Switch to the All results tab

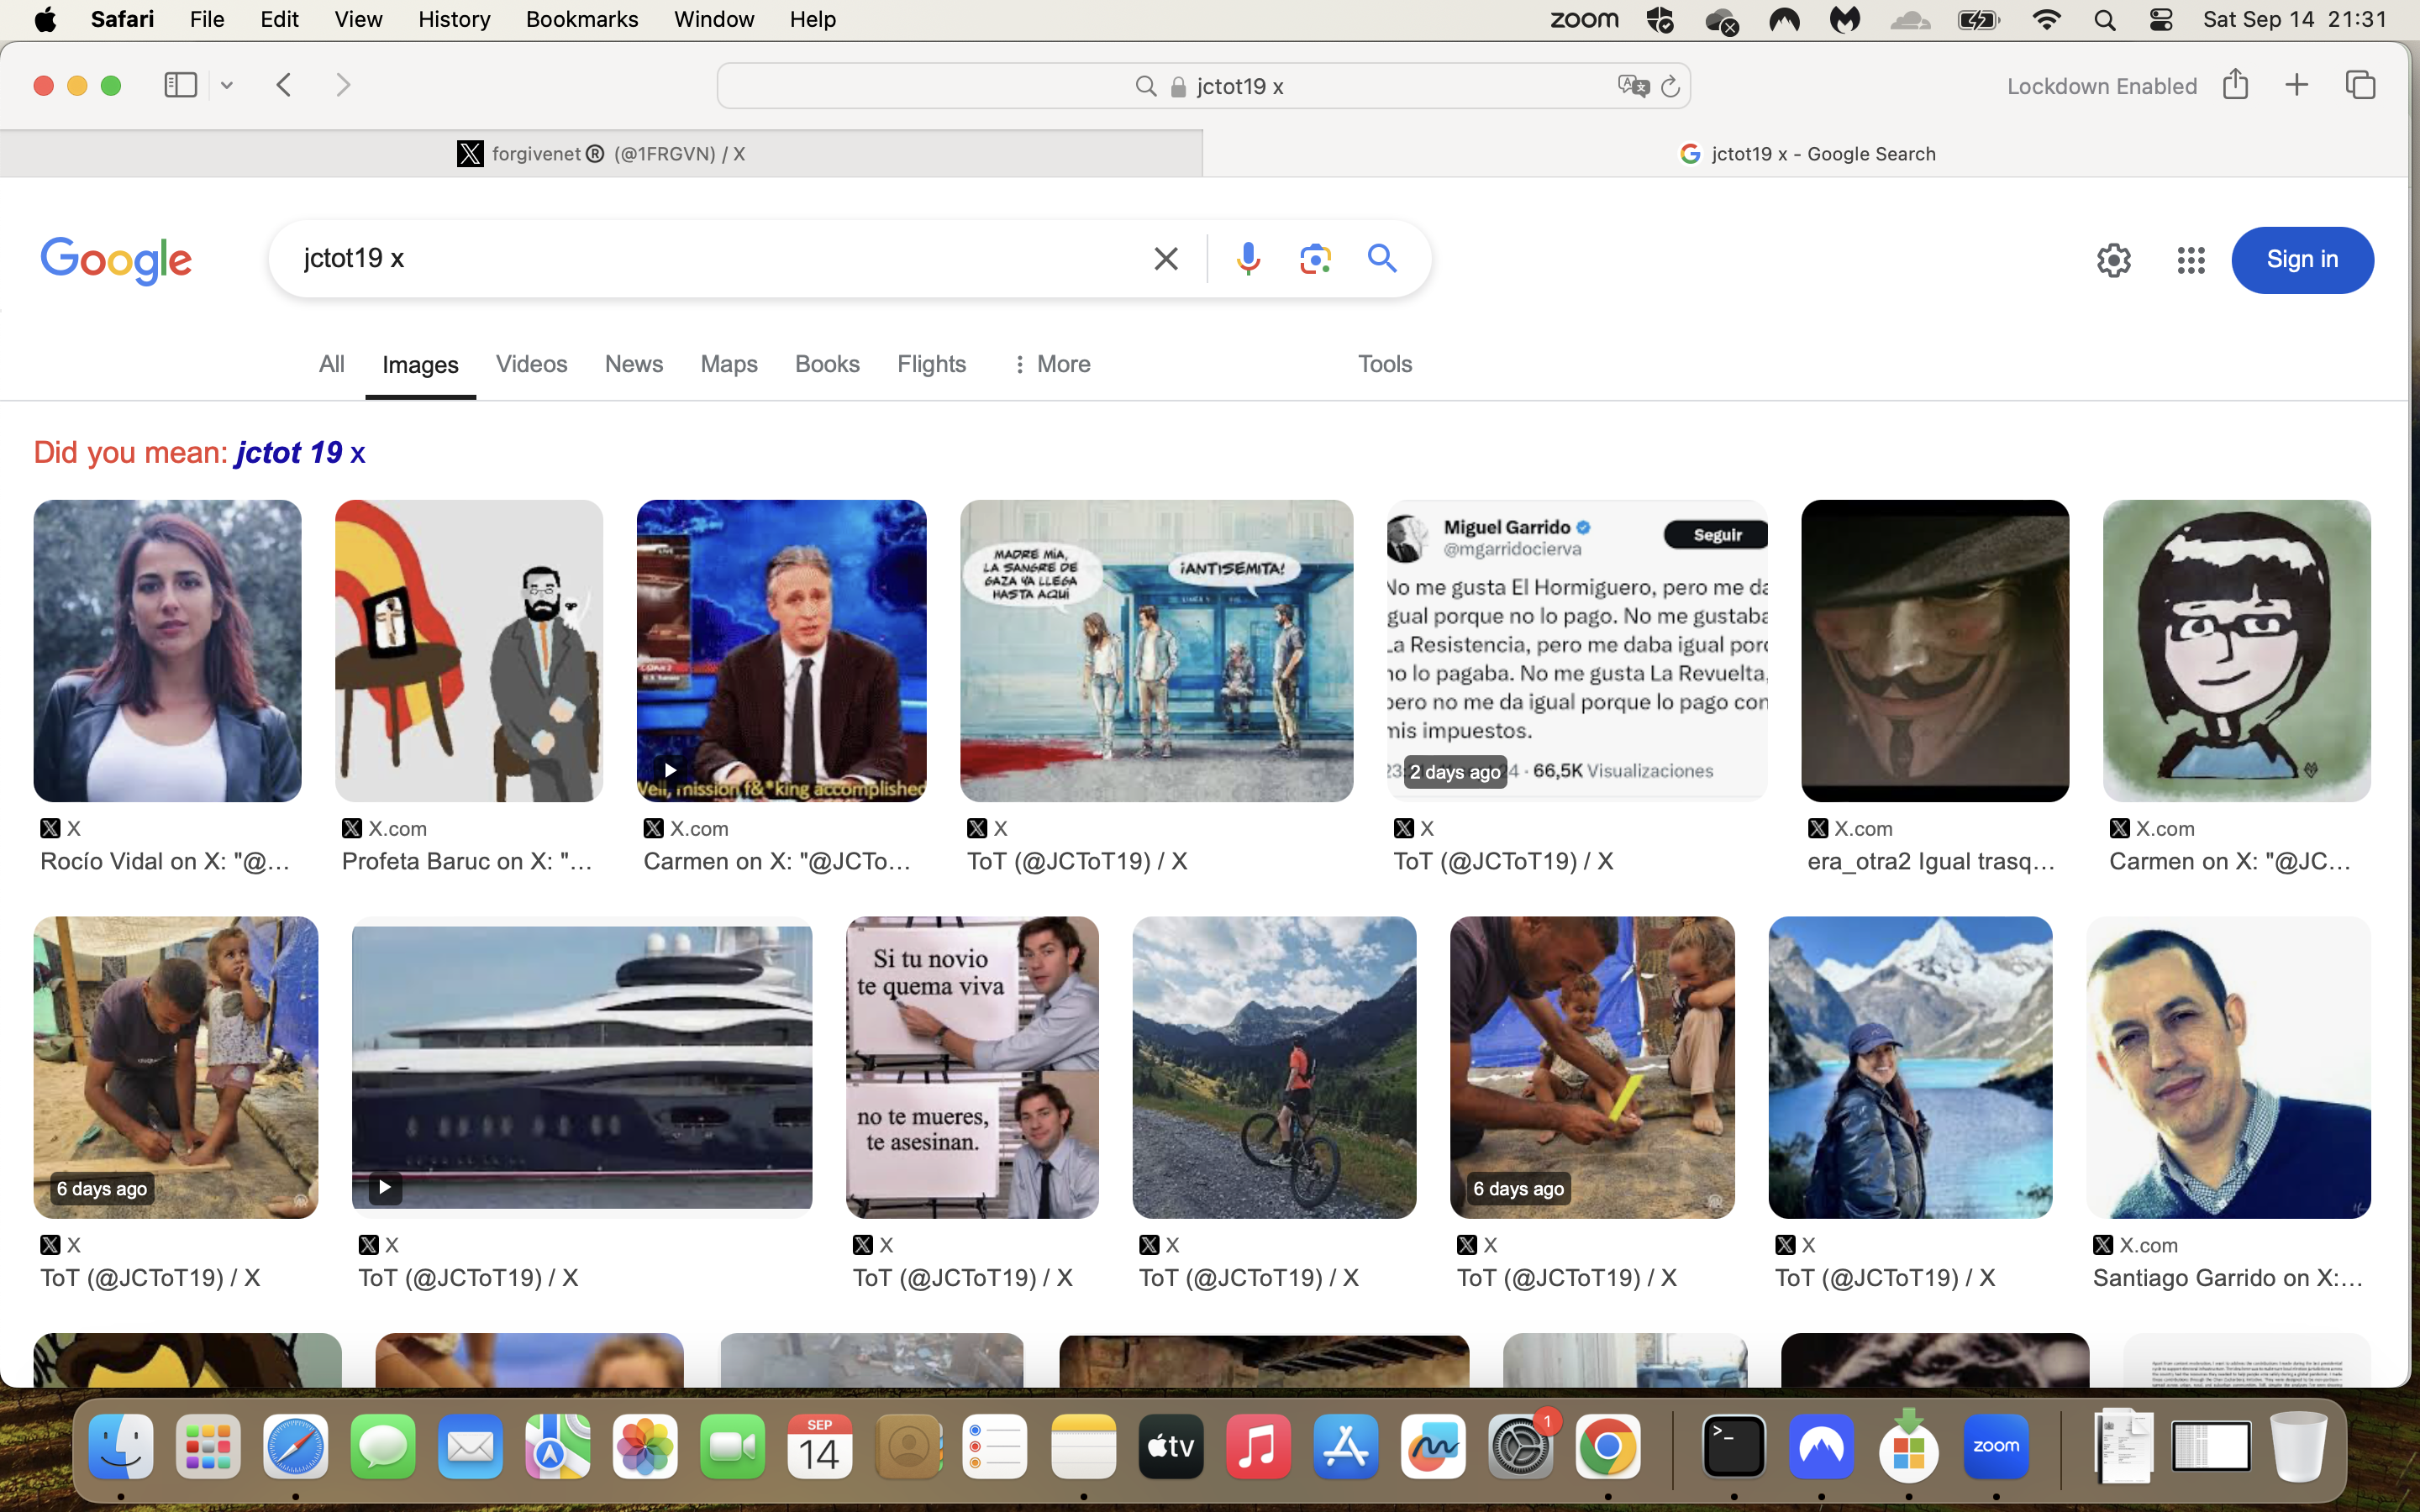pos(332,364)
